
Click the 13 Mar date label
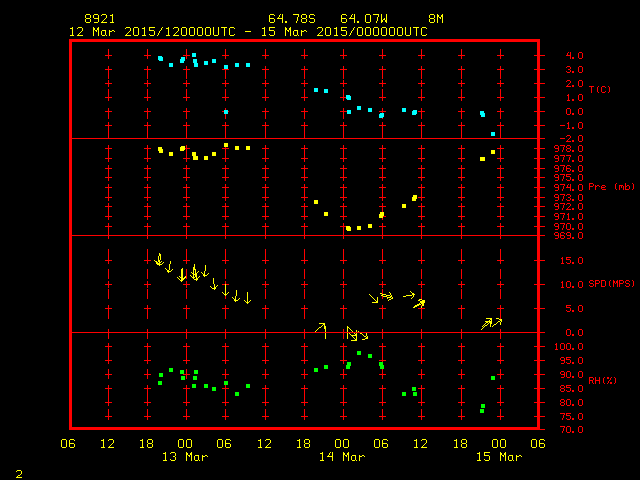point(185,457)
